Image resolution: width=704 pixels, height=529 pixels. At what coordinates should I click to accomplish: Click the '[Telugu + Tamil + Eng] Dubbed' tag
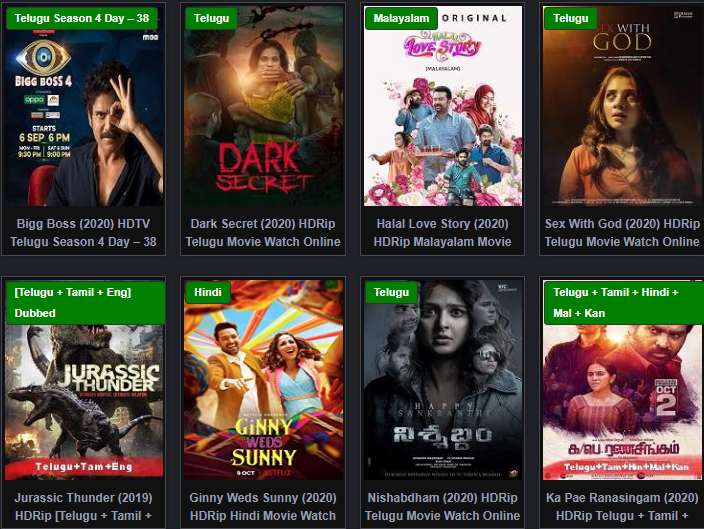[86, 303]
